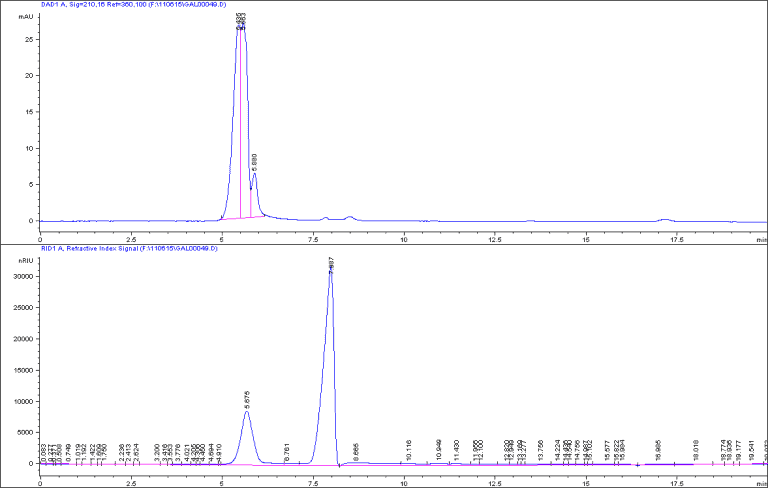Click the 18.018 retention time label
The height and width of the screenshot is (488, 768).
pyautogui.click(x=696, y=447)
